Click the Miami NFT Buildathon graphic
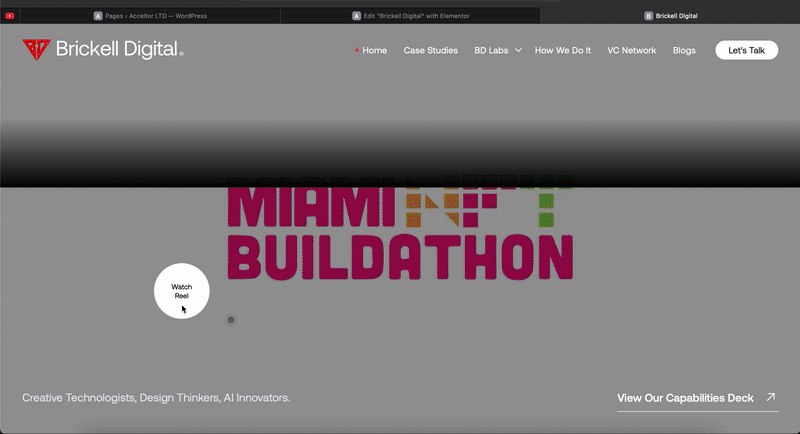 (x=400, y=227)
